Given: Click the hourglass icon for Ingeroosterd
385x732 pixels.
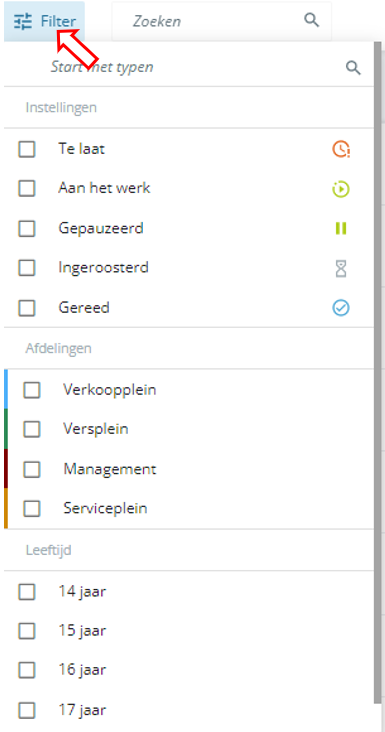Looking at the screenshot, I should (x=341, y=268).
